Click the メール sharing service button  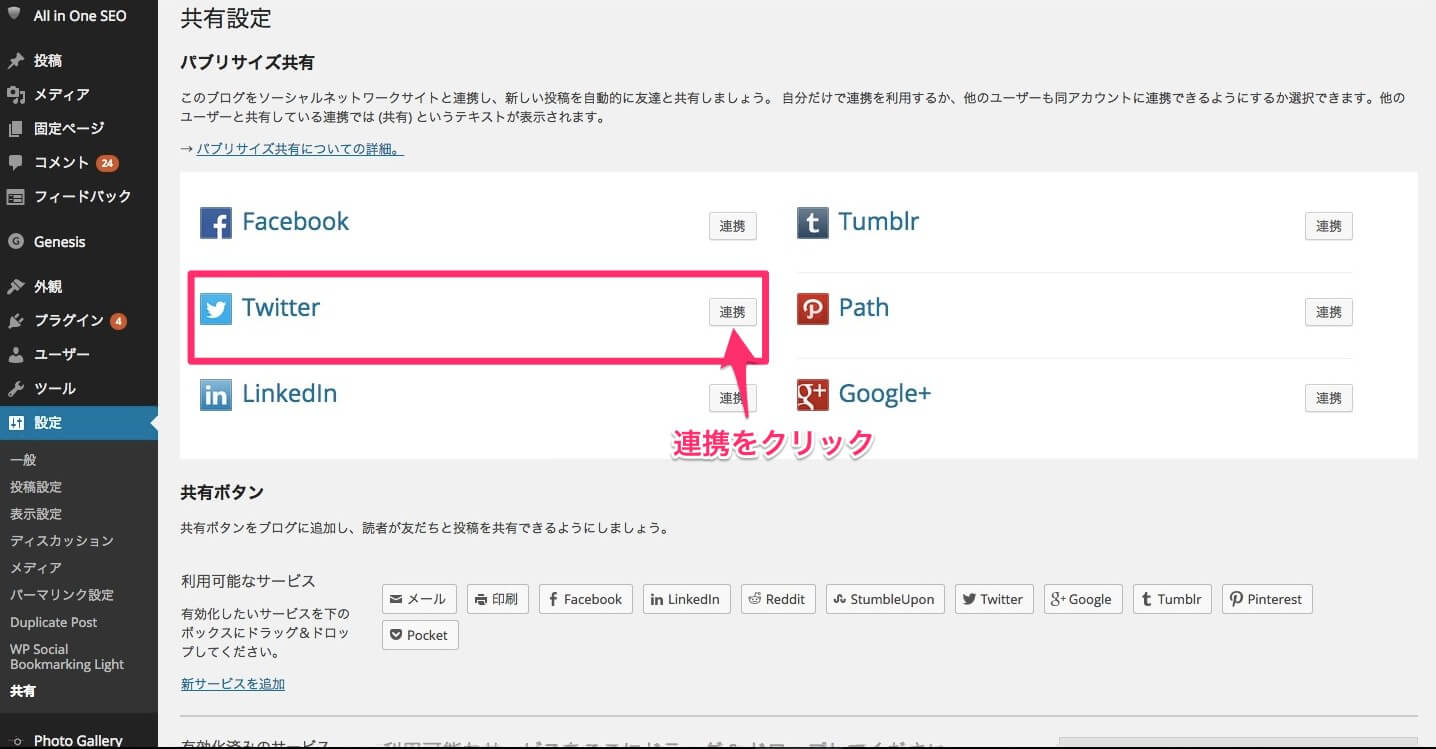tap(419, 599)
